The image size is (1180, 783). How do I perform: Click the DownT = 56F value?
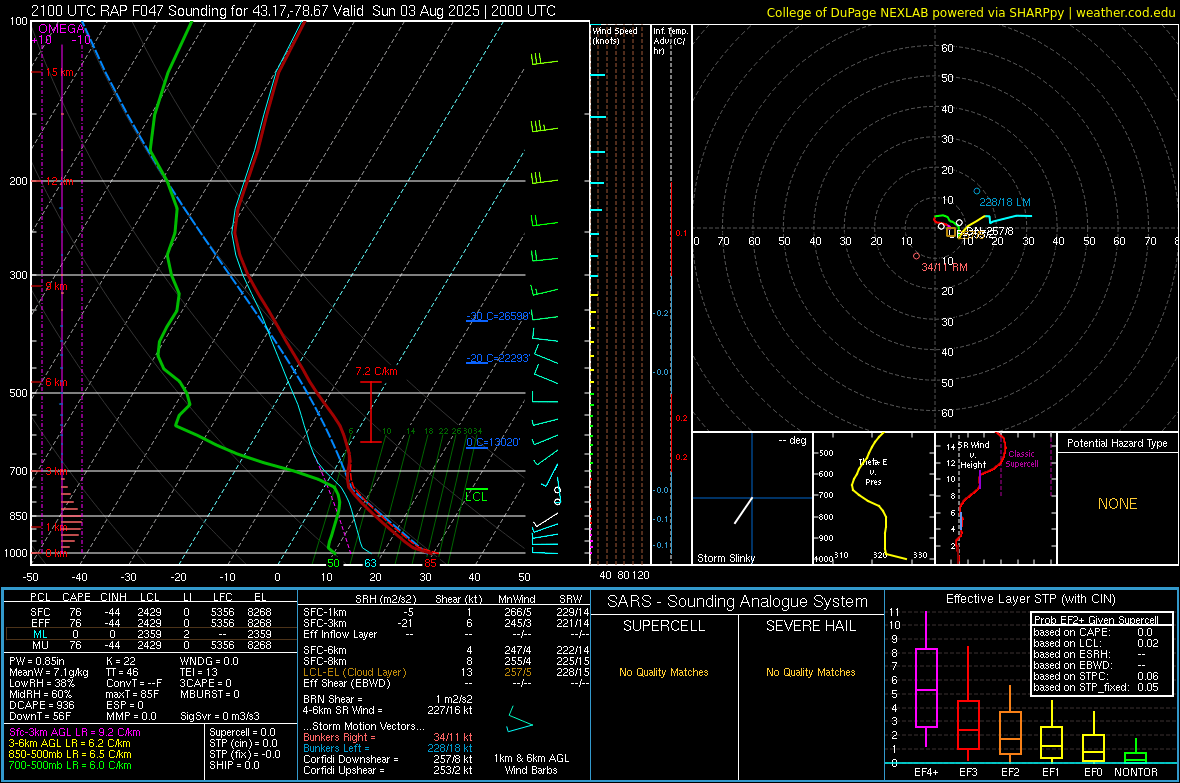click(40, 716)
